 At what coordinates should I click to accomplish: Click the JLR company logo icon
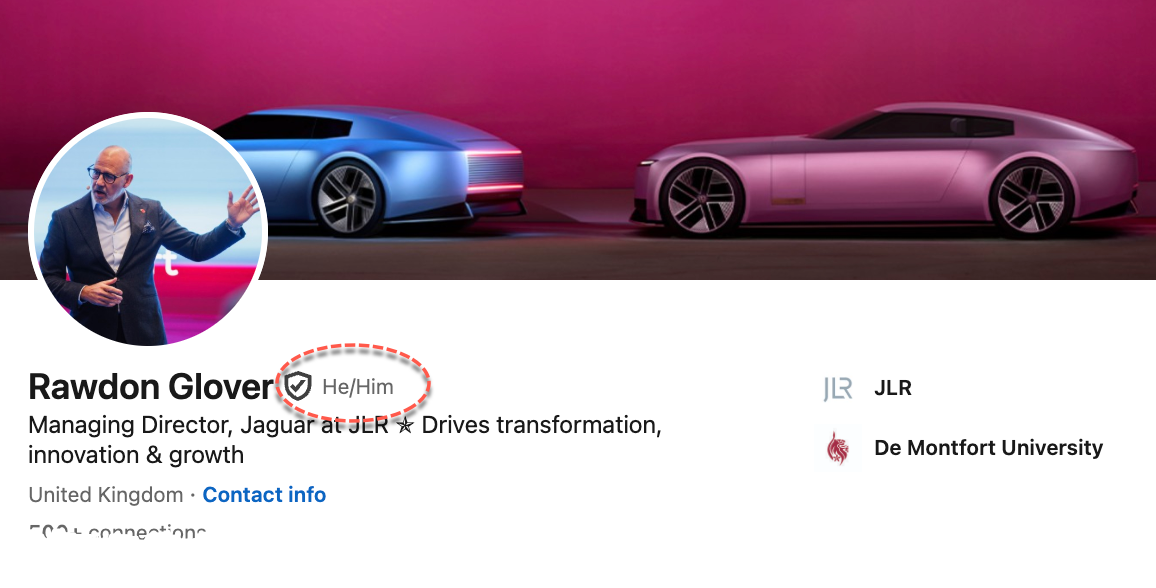click(x=838, y=388)
